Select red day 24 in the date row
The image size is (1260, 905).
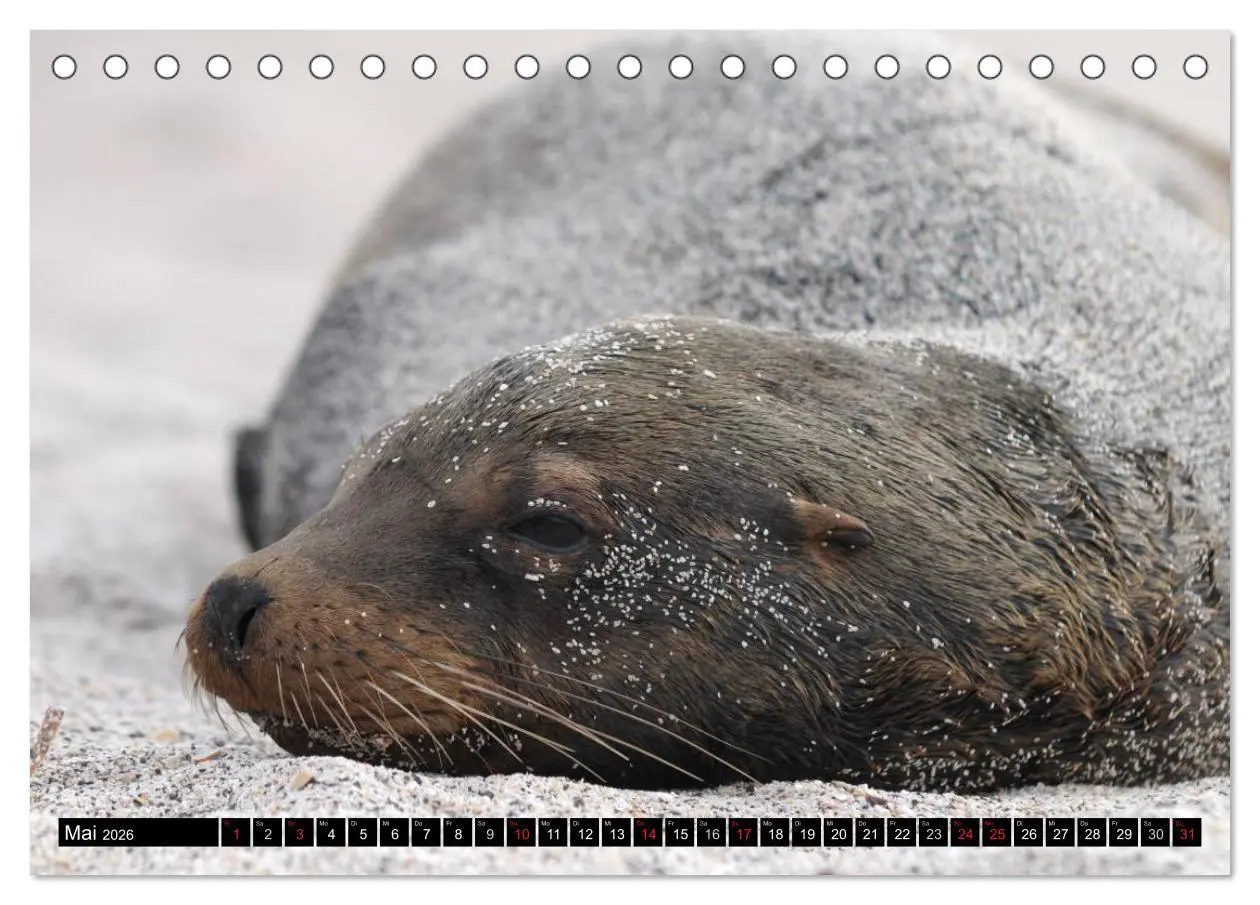pos(966,832)
